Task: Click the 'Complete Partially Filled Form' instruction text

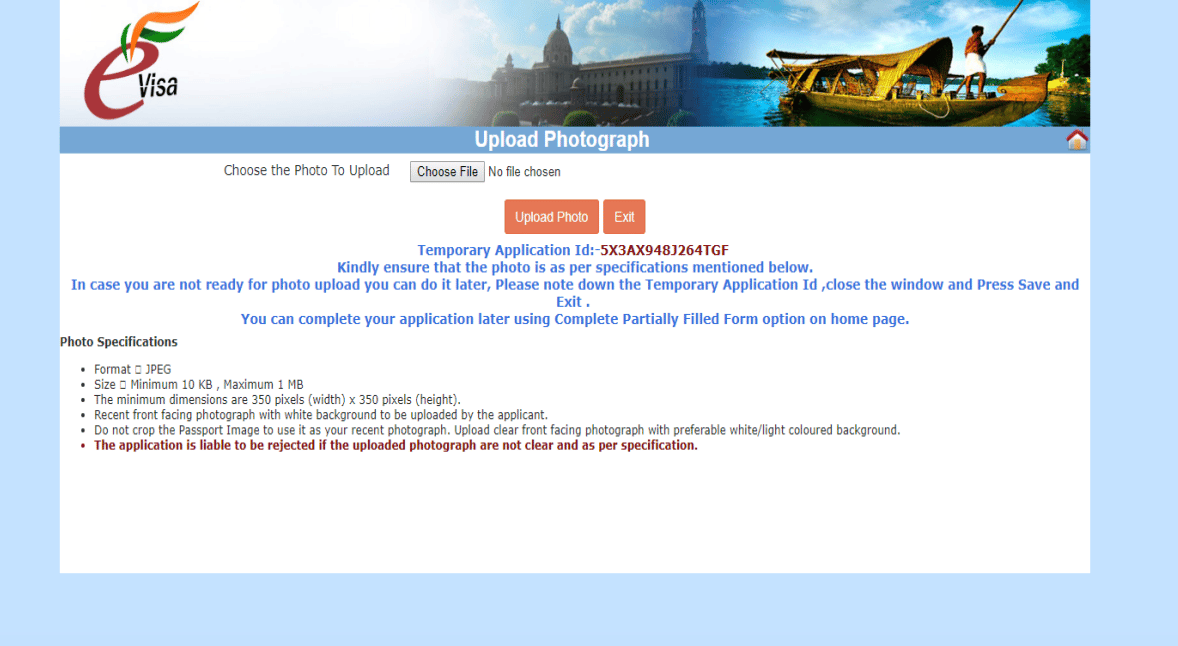Action: (574, 318)
